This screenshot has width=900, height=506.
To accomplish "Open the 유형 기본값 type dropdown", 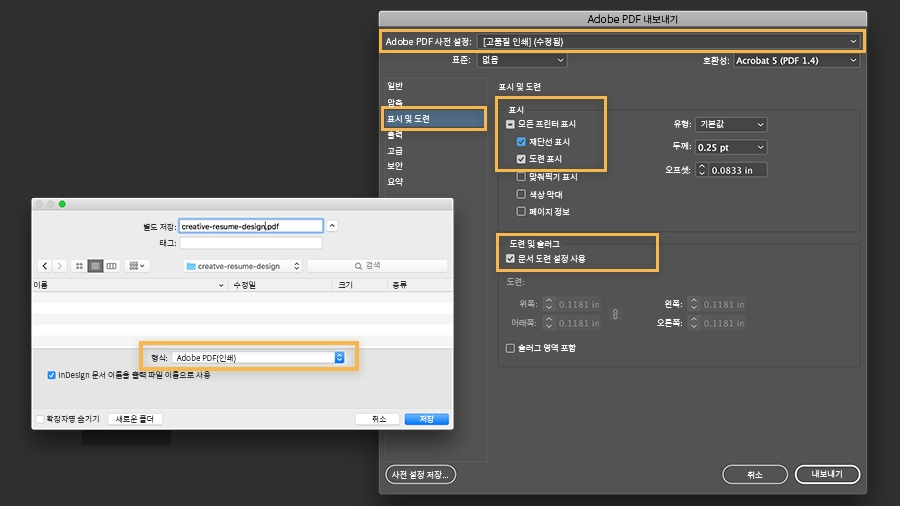I will (731, 124).
